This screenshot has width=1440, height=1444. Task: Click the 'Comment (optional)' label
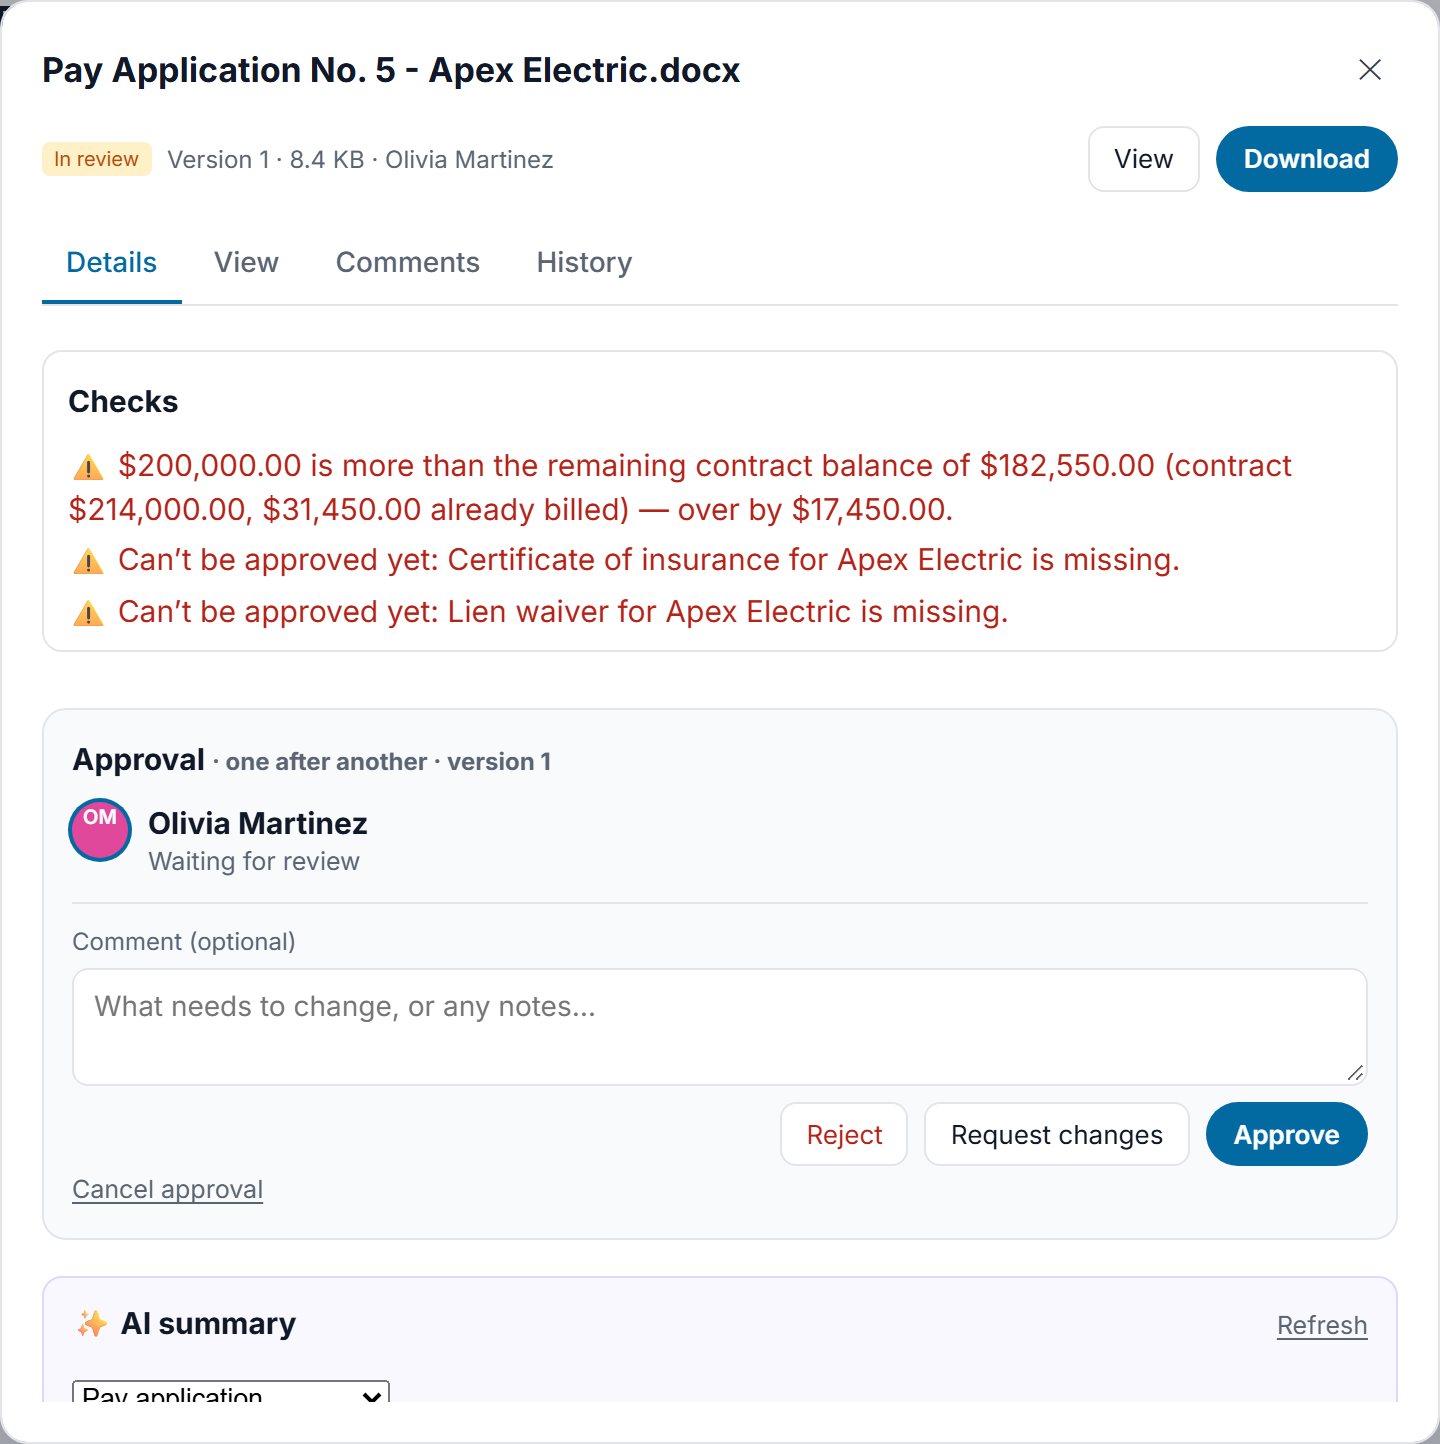coord(184,942)
